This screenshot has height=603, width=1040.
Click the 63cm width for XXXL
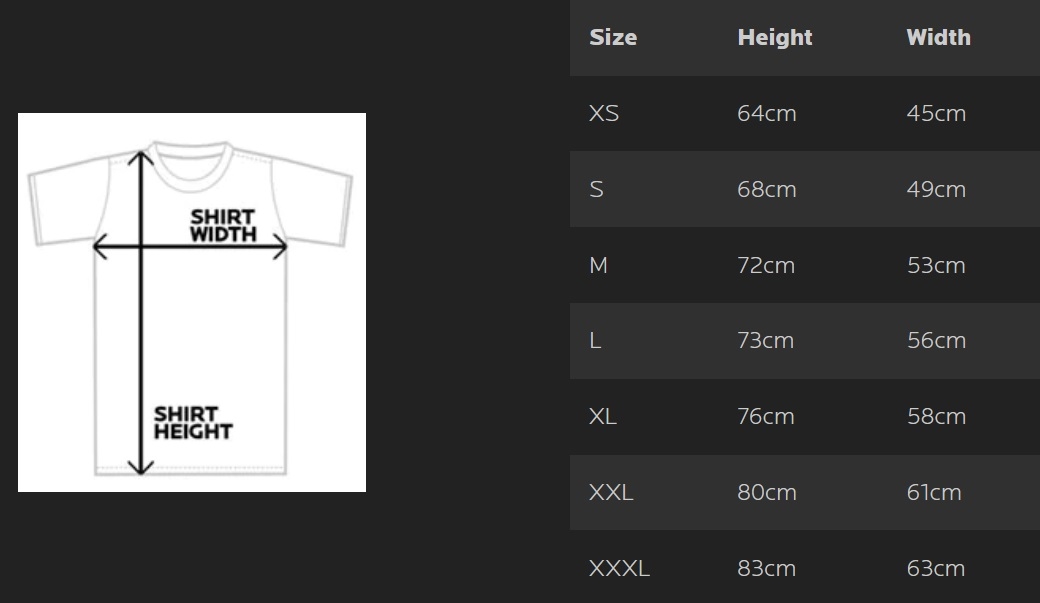pos(936,569)
